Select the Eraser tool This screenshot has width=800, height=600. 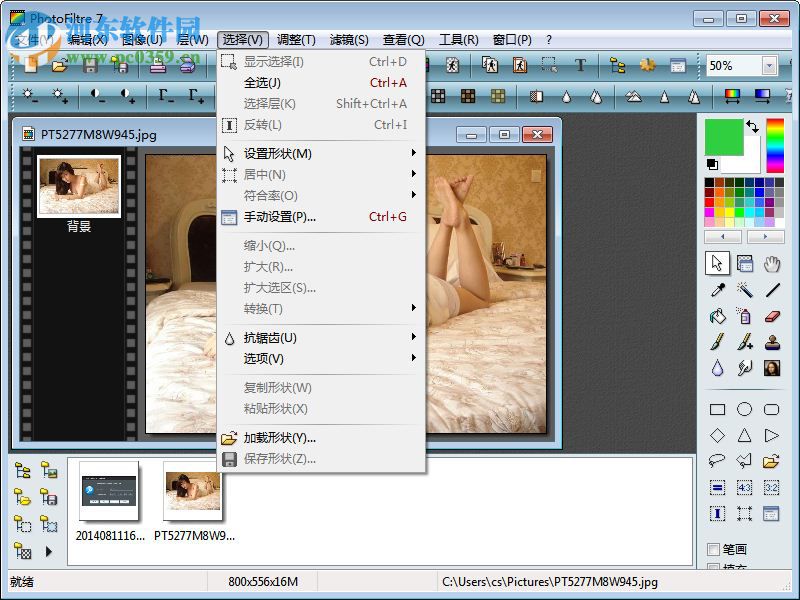pyautogui.click(x=771, y=316)
